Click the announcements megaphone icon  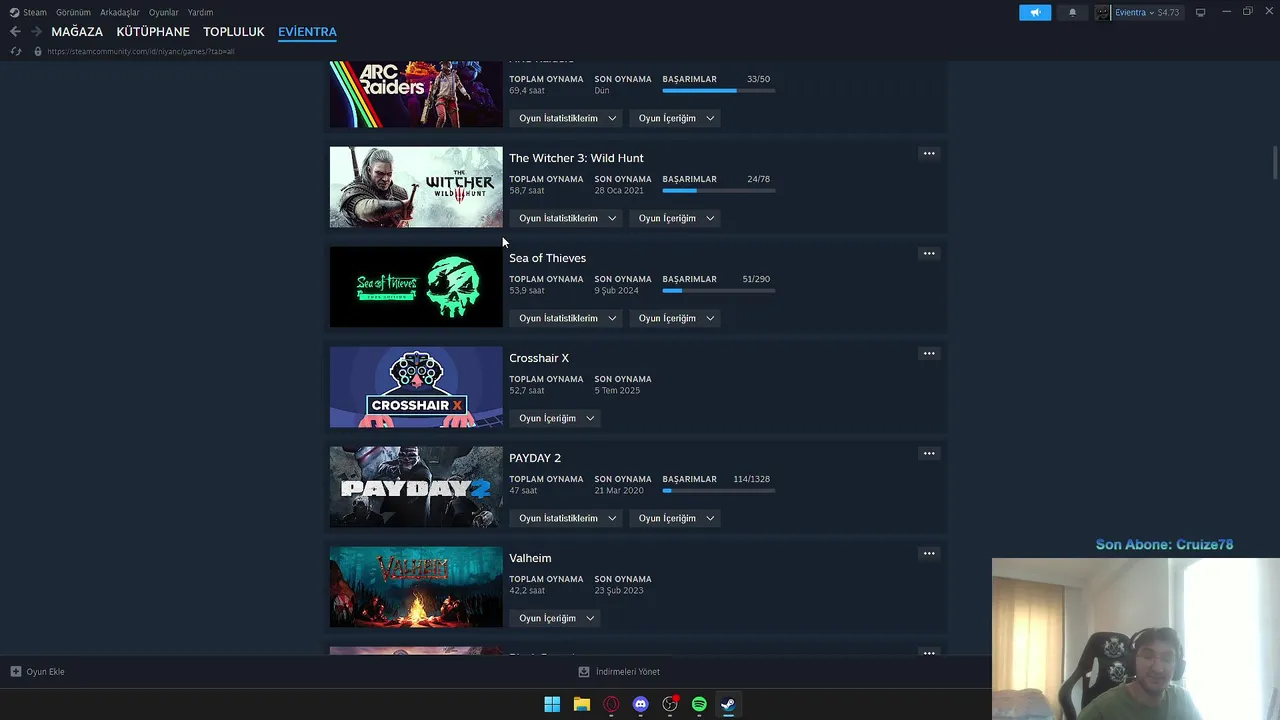click(x=1035, y=12)
